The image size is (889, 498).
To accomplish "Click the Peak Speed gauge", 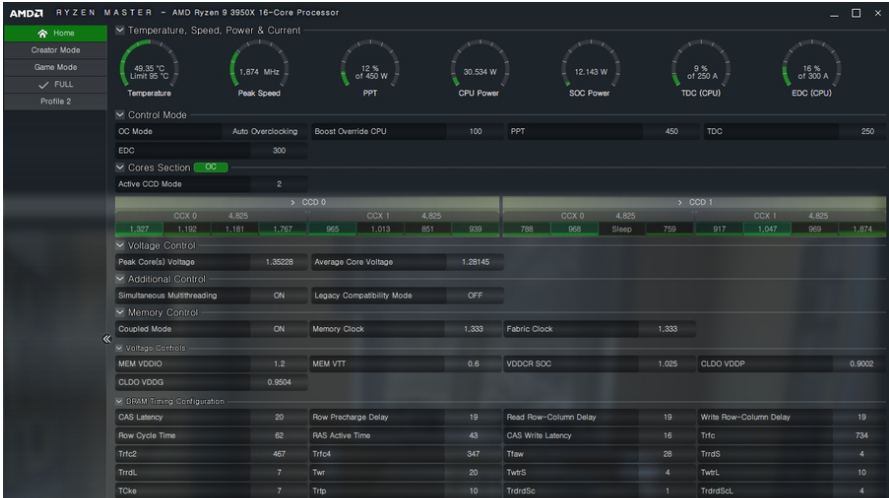I will 259,69.
